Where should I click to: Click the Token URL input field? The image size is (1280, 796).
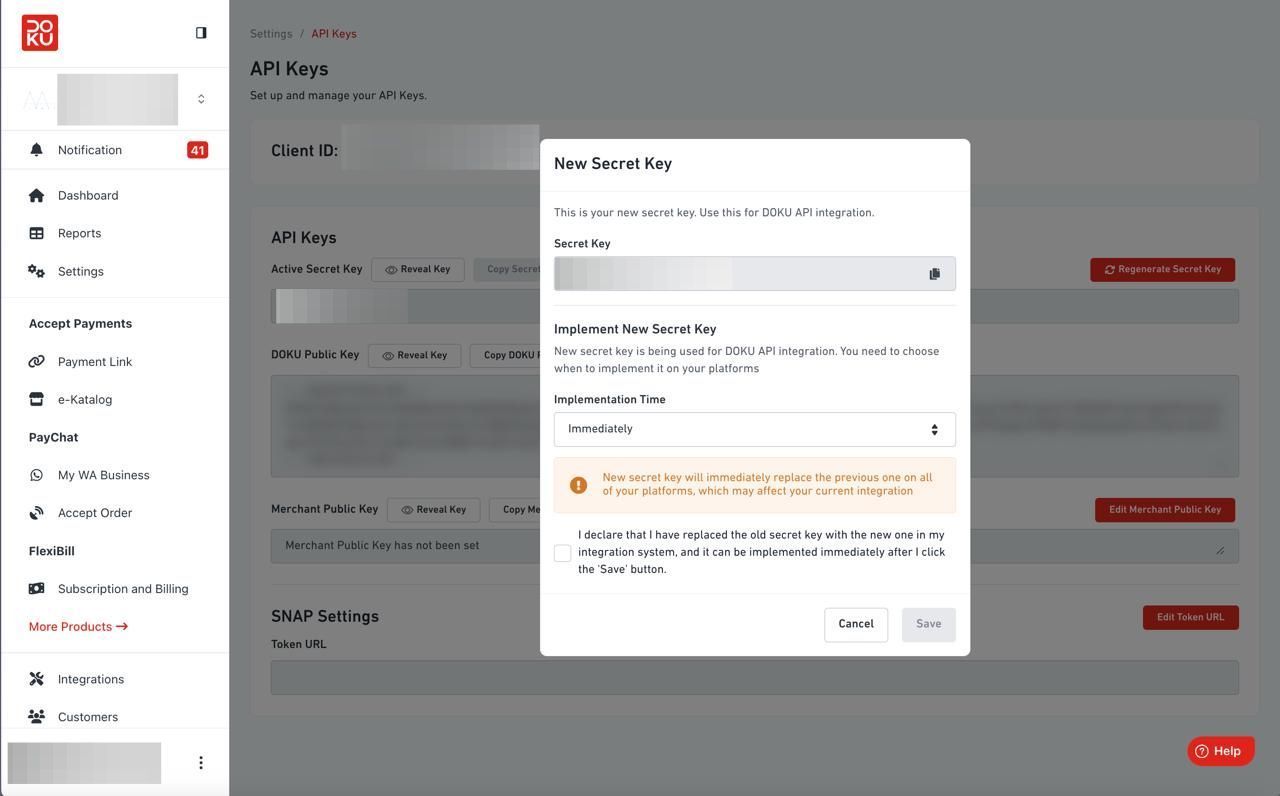coord(755,678)
